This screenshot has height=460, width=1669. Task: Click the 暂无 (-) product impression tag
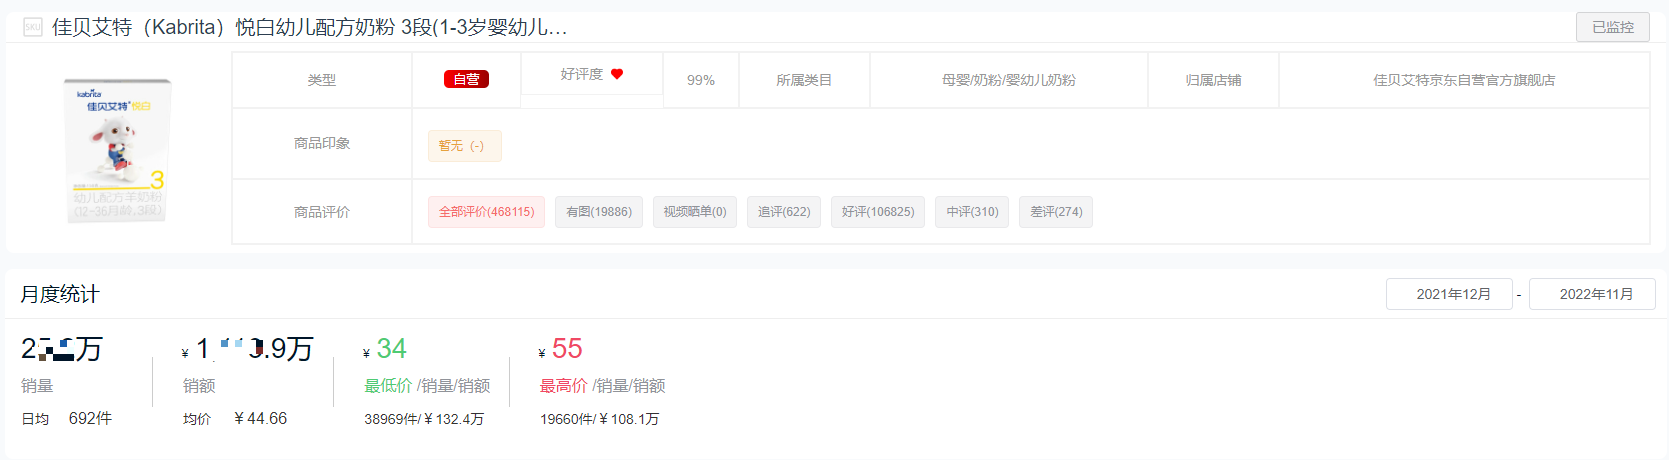tap(465, 146)
